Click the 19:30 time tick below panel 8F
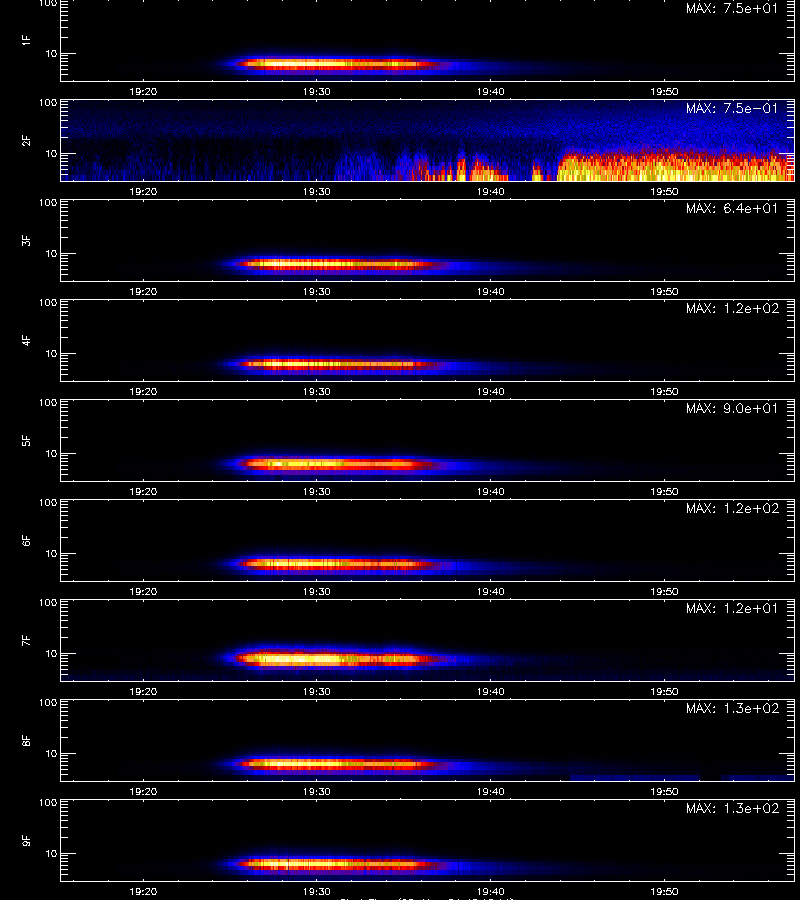Image resolution: width=800 pixels, height=900 pixels. tap(317, 792)
